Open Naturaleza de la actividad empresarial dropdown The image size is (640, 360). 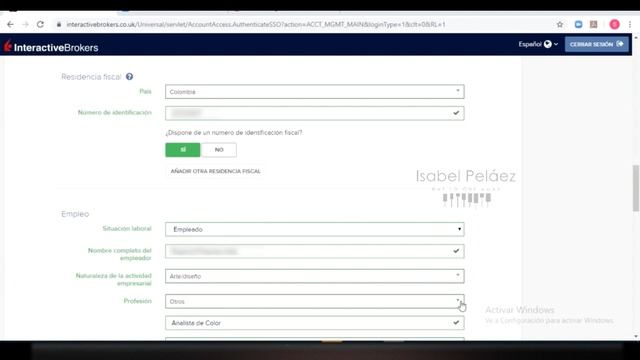pos(315,276)
